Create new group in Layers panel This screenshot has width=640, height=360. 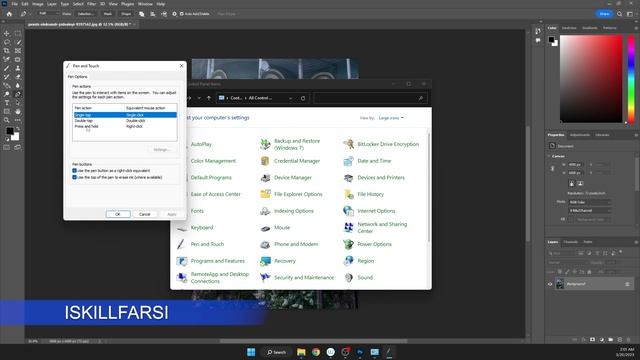pyautogui.click(x=611, y=339)
